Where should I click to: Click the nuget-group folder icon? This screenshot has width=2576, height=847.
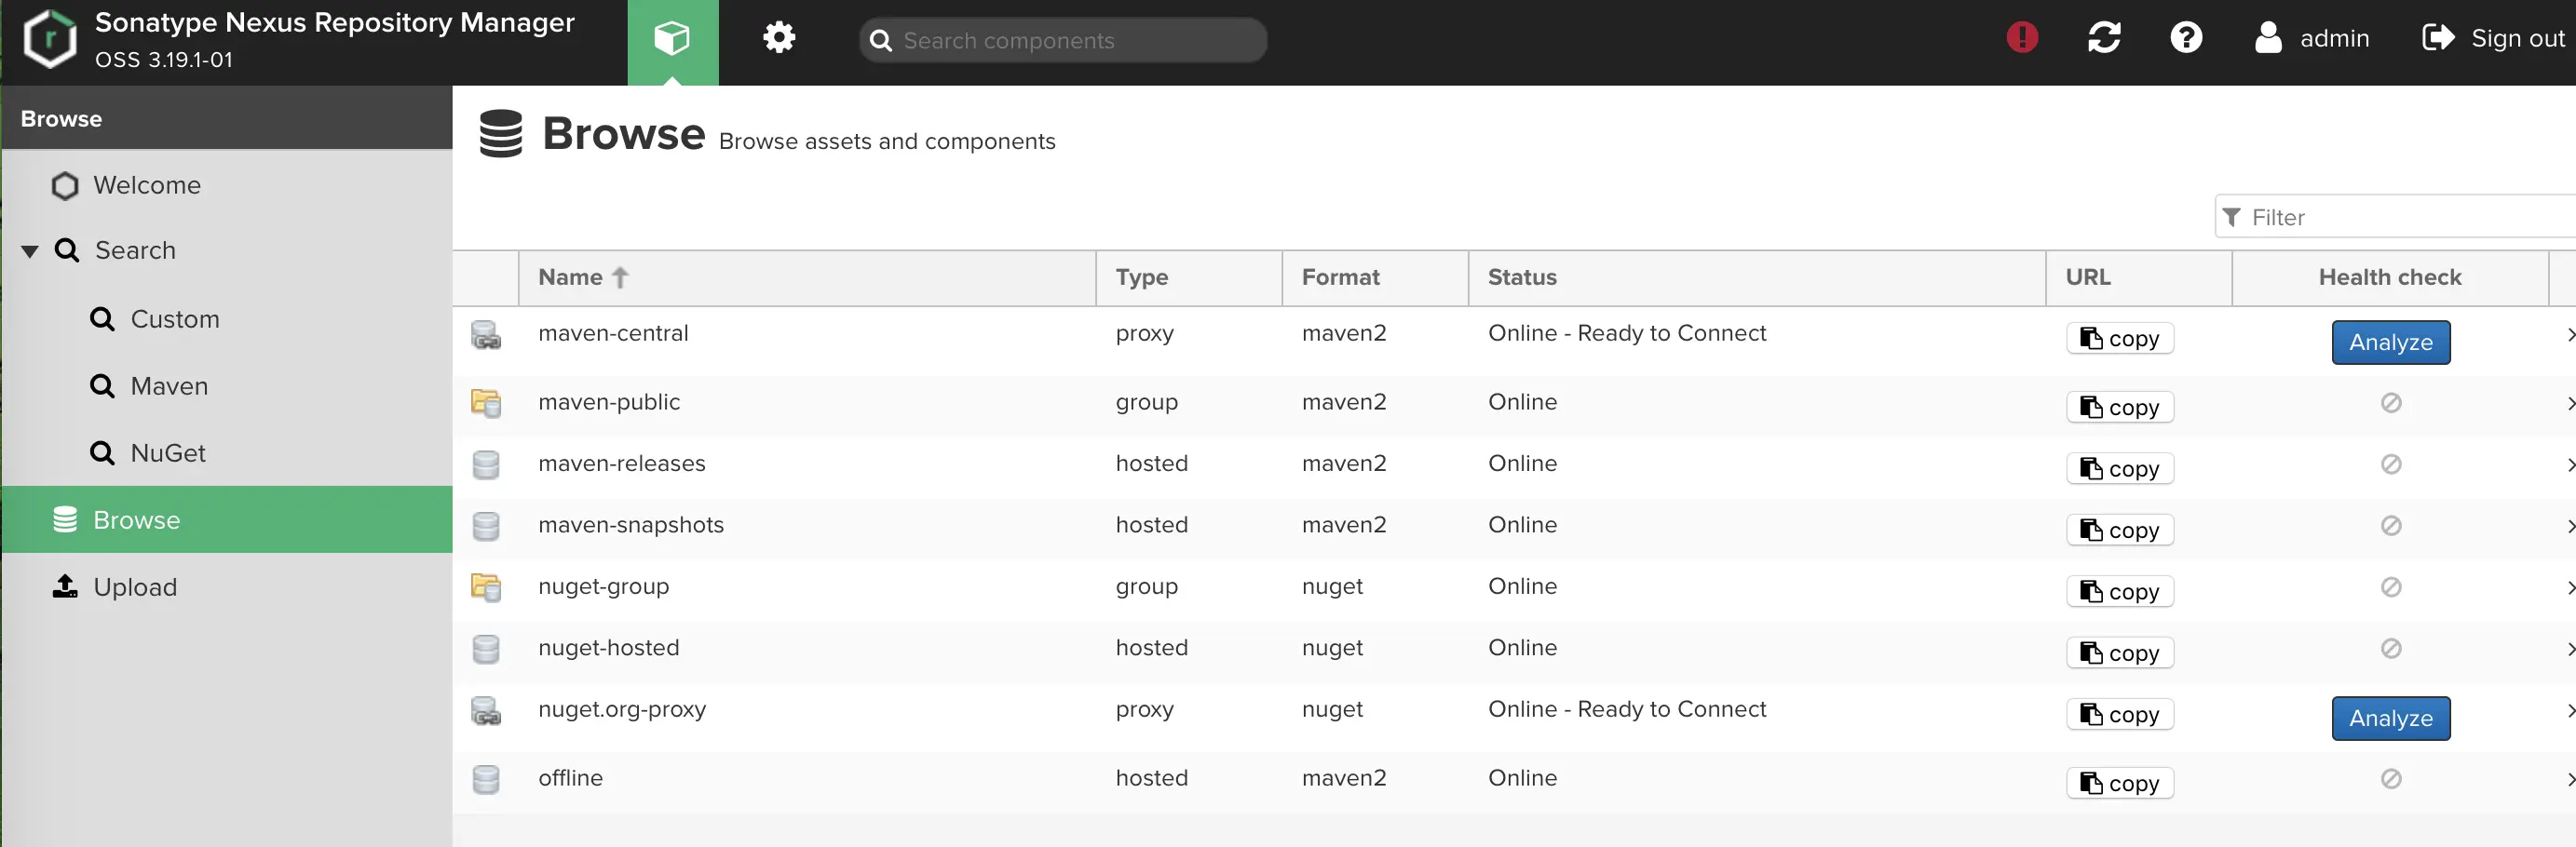[x=486, y=587]
